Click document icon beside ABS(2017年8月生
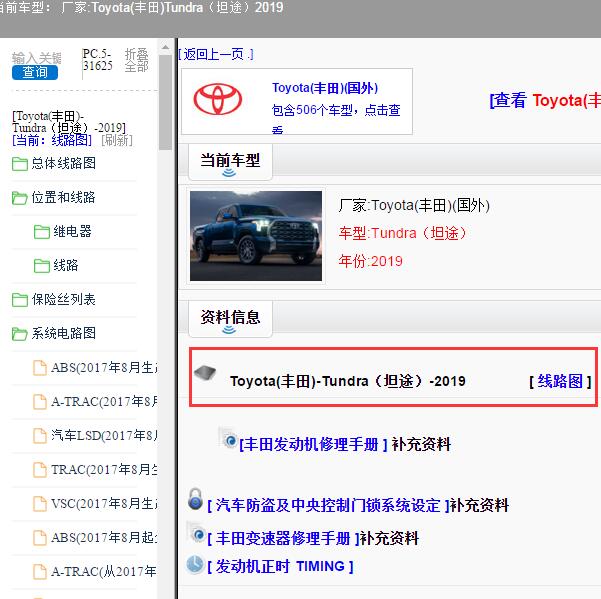601x599 pixels. coord(40,368)
